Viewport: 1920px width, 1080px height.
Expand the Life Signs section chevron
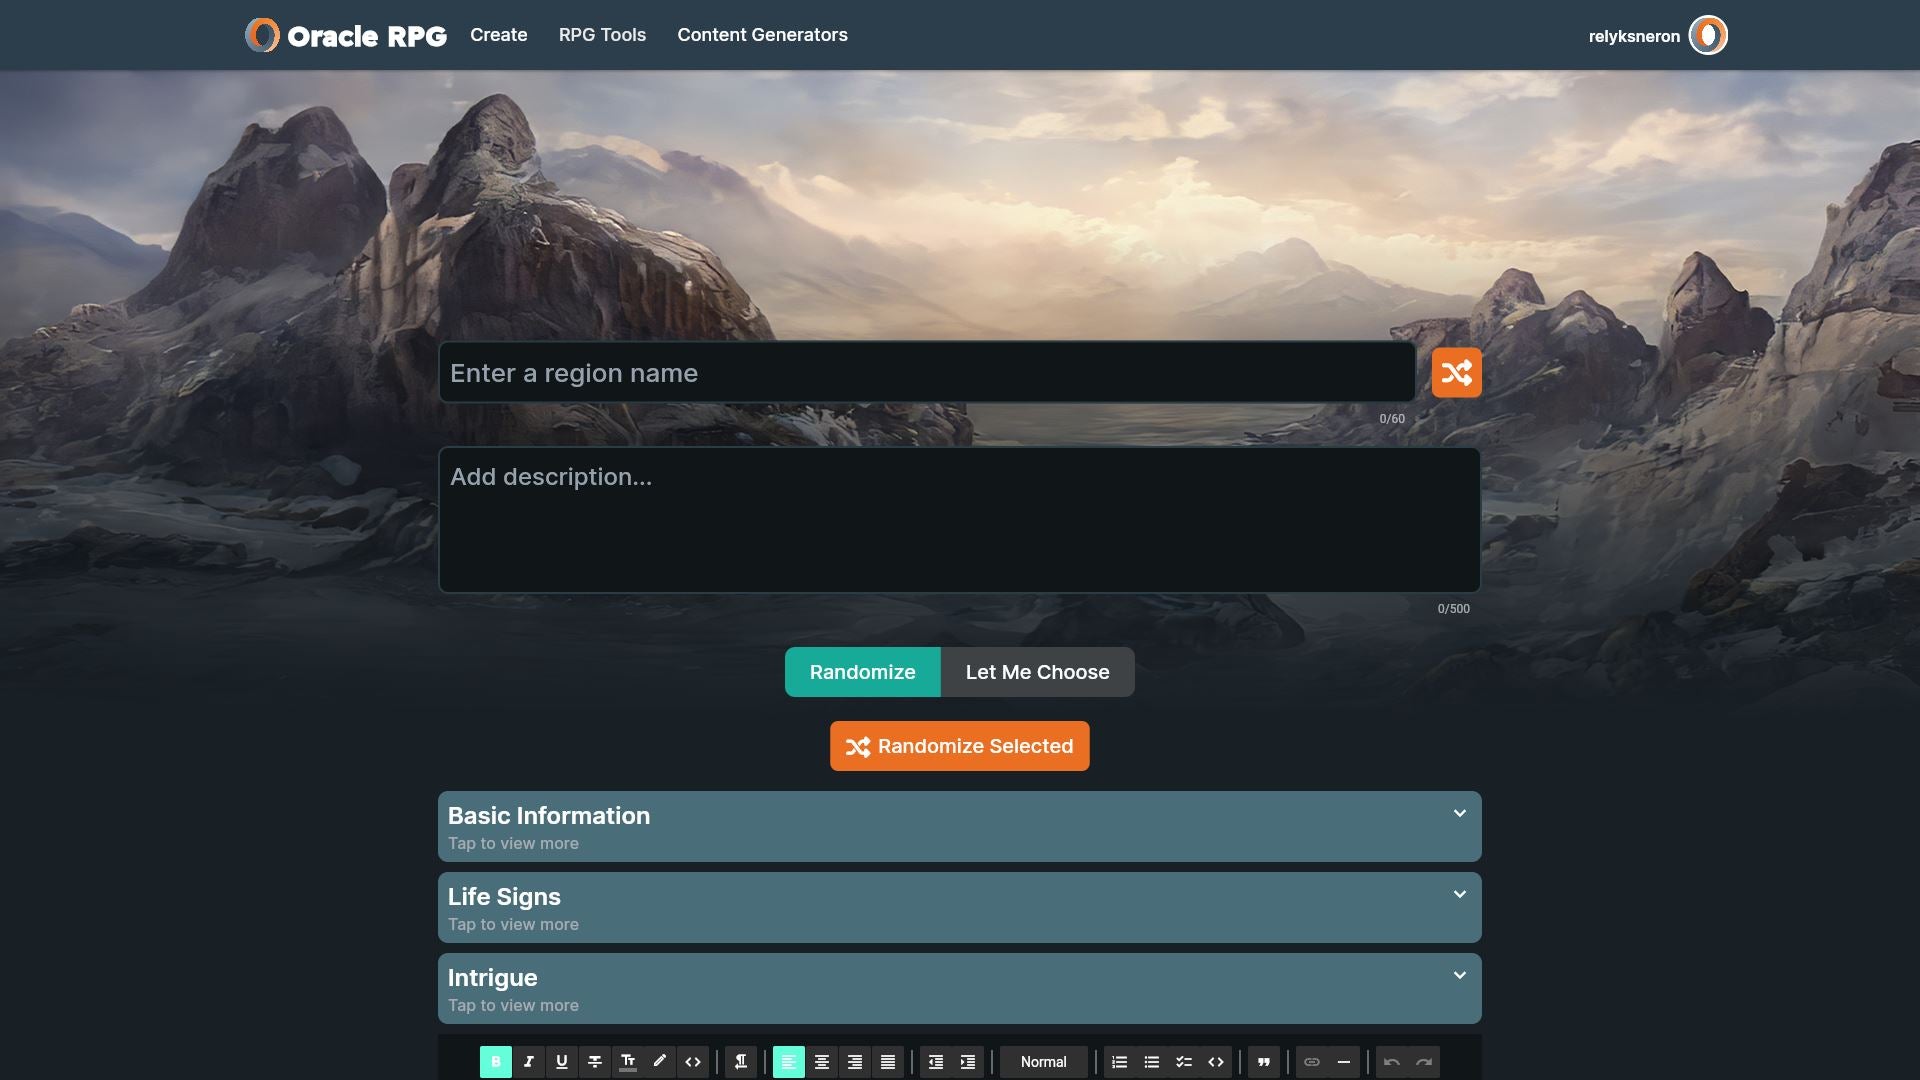click(1459, 895)
